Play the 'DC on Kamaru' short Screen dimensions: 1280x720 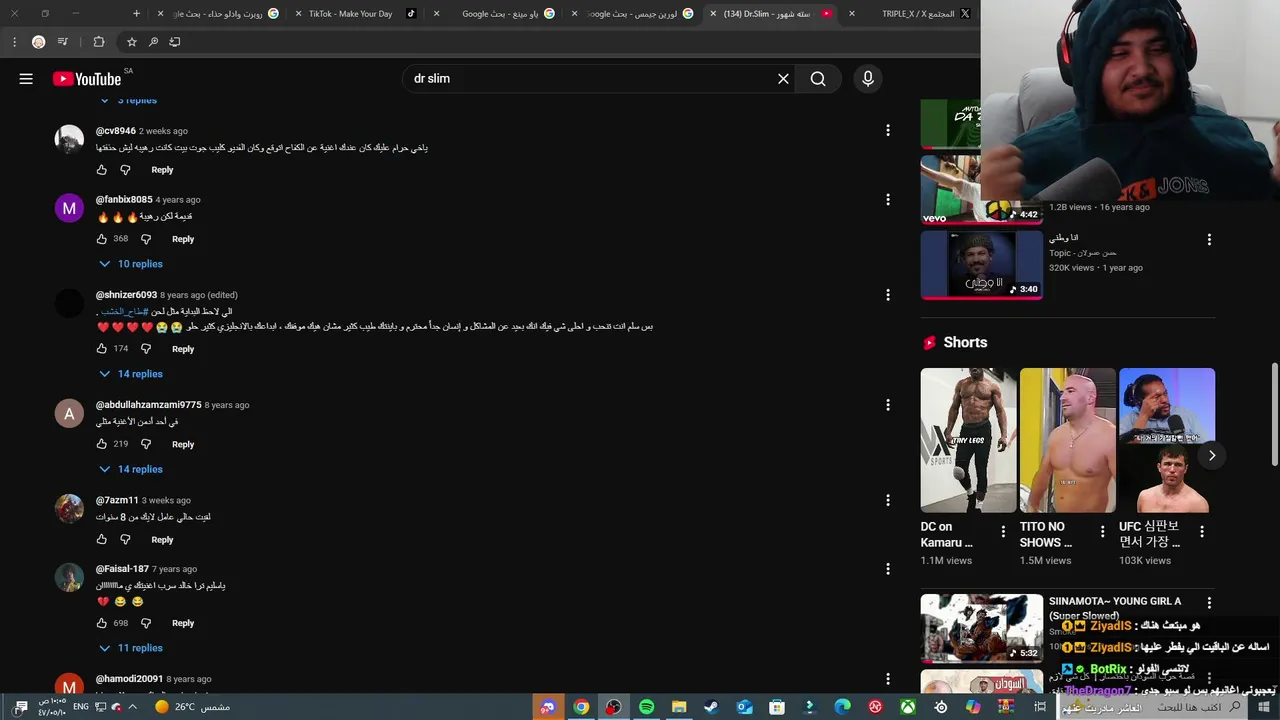[968, 440]
